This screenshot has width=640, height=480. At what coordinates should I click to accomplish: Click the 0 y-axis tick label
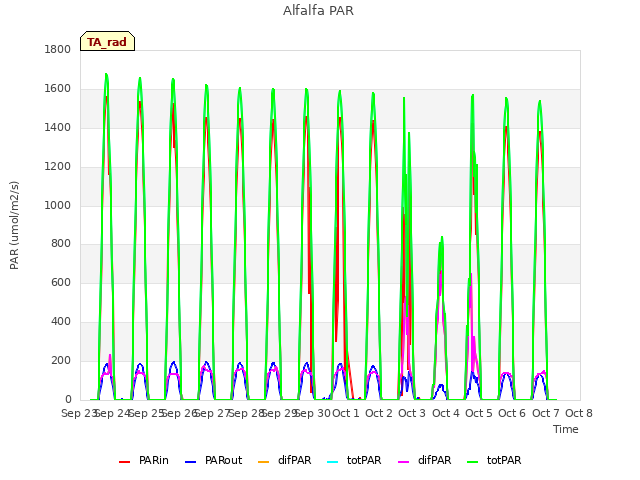pos(68,400)
